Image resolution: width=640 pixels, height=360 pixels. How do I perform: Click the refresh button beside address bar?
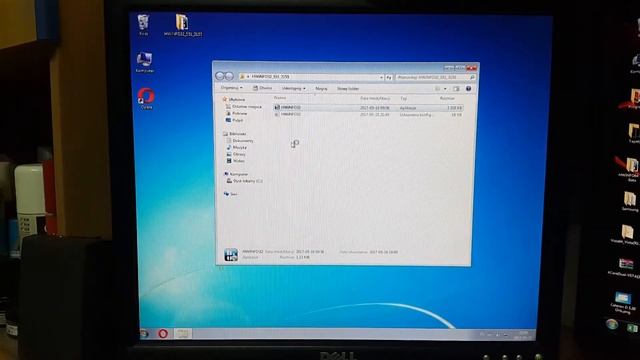click(389, 77)
